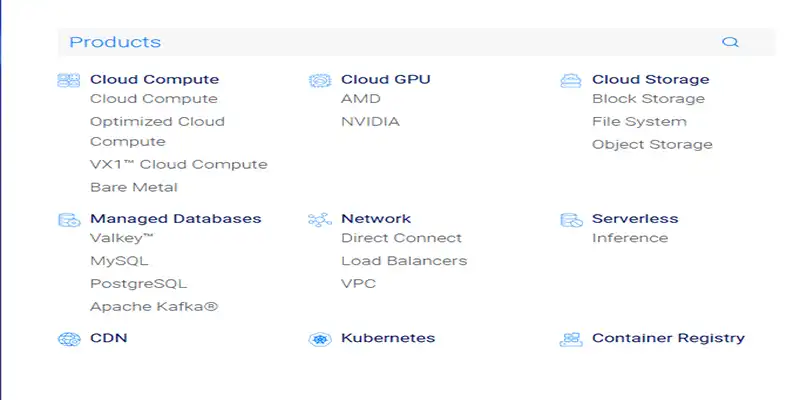Select the AMD GPU link

(x=361, y=98)
